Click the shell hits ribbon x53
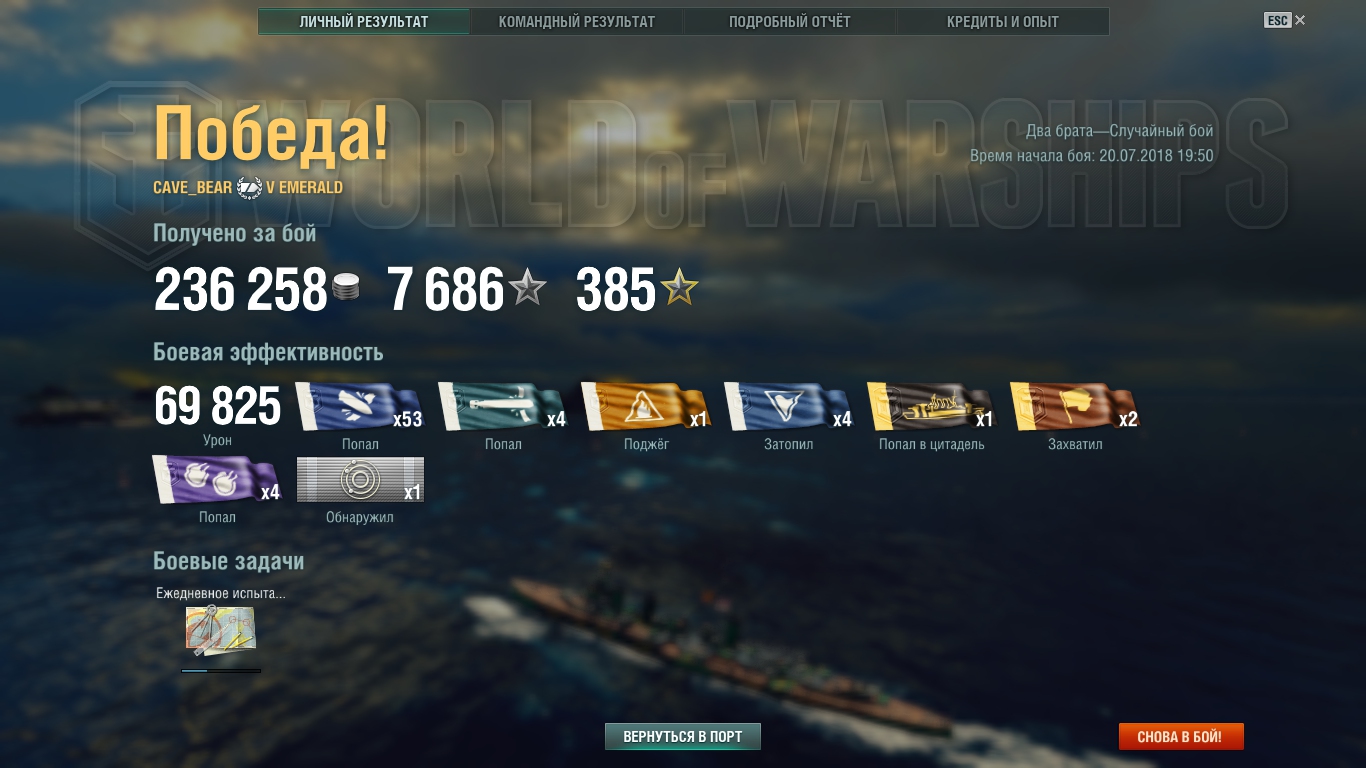 360,406
